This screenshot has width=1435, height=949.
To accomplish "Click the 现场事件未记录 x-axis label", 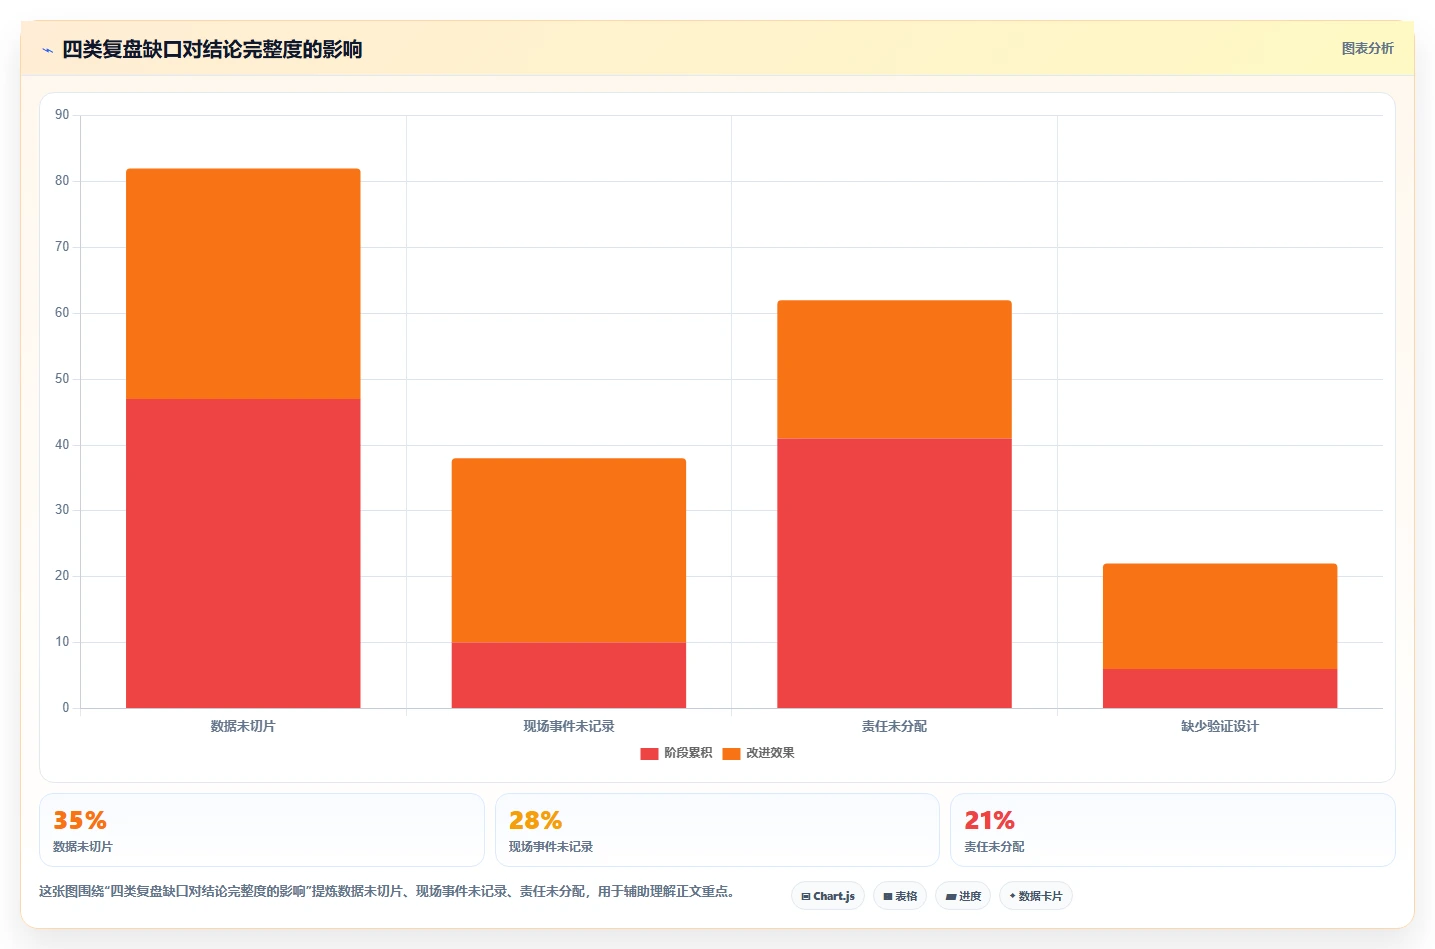I will 569,726.
